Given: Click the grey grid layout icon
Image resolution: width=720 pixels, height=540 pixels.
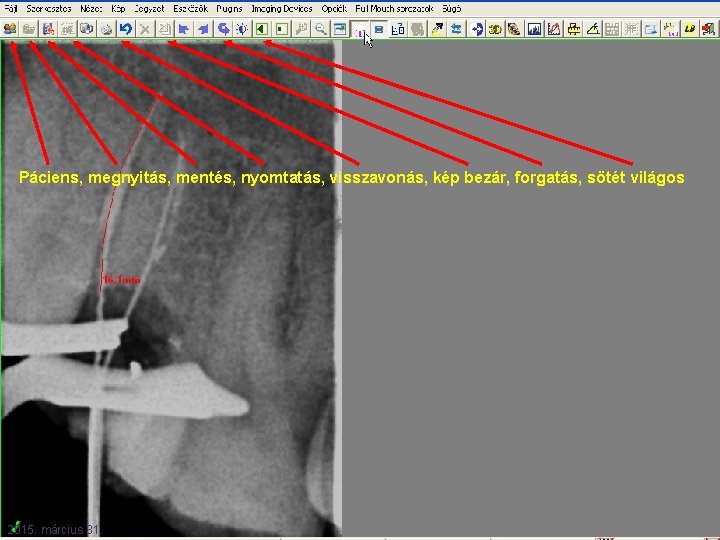Looking at the screenshot, I should (612, 29).
